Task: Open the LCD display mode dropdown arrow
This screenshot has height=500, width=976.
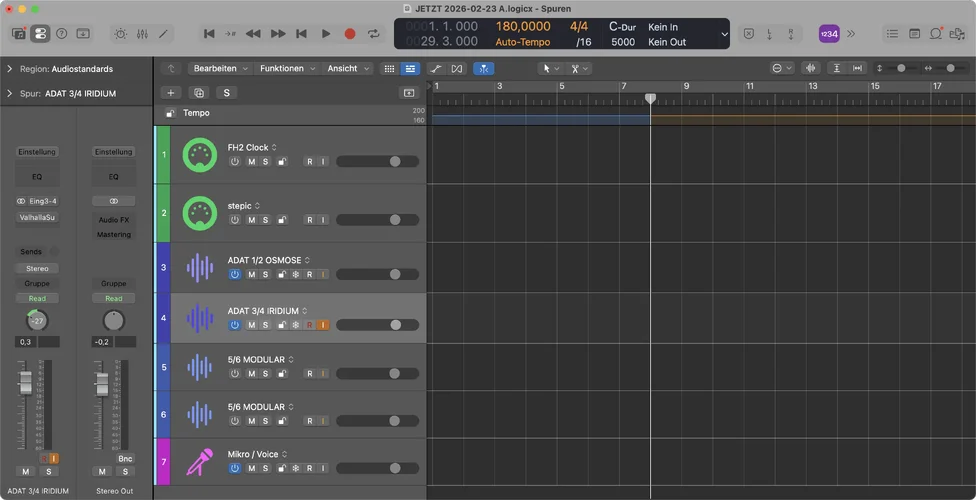Action: click(724, 34)
